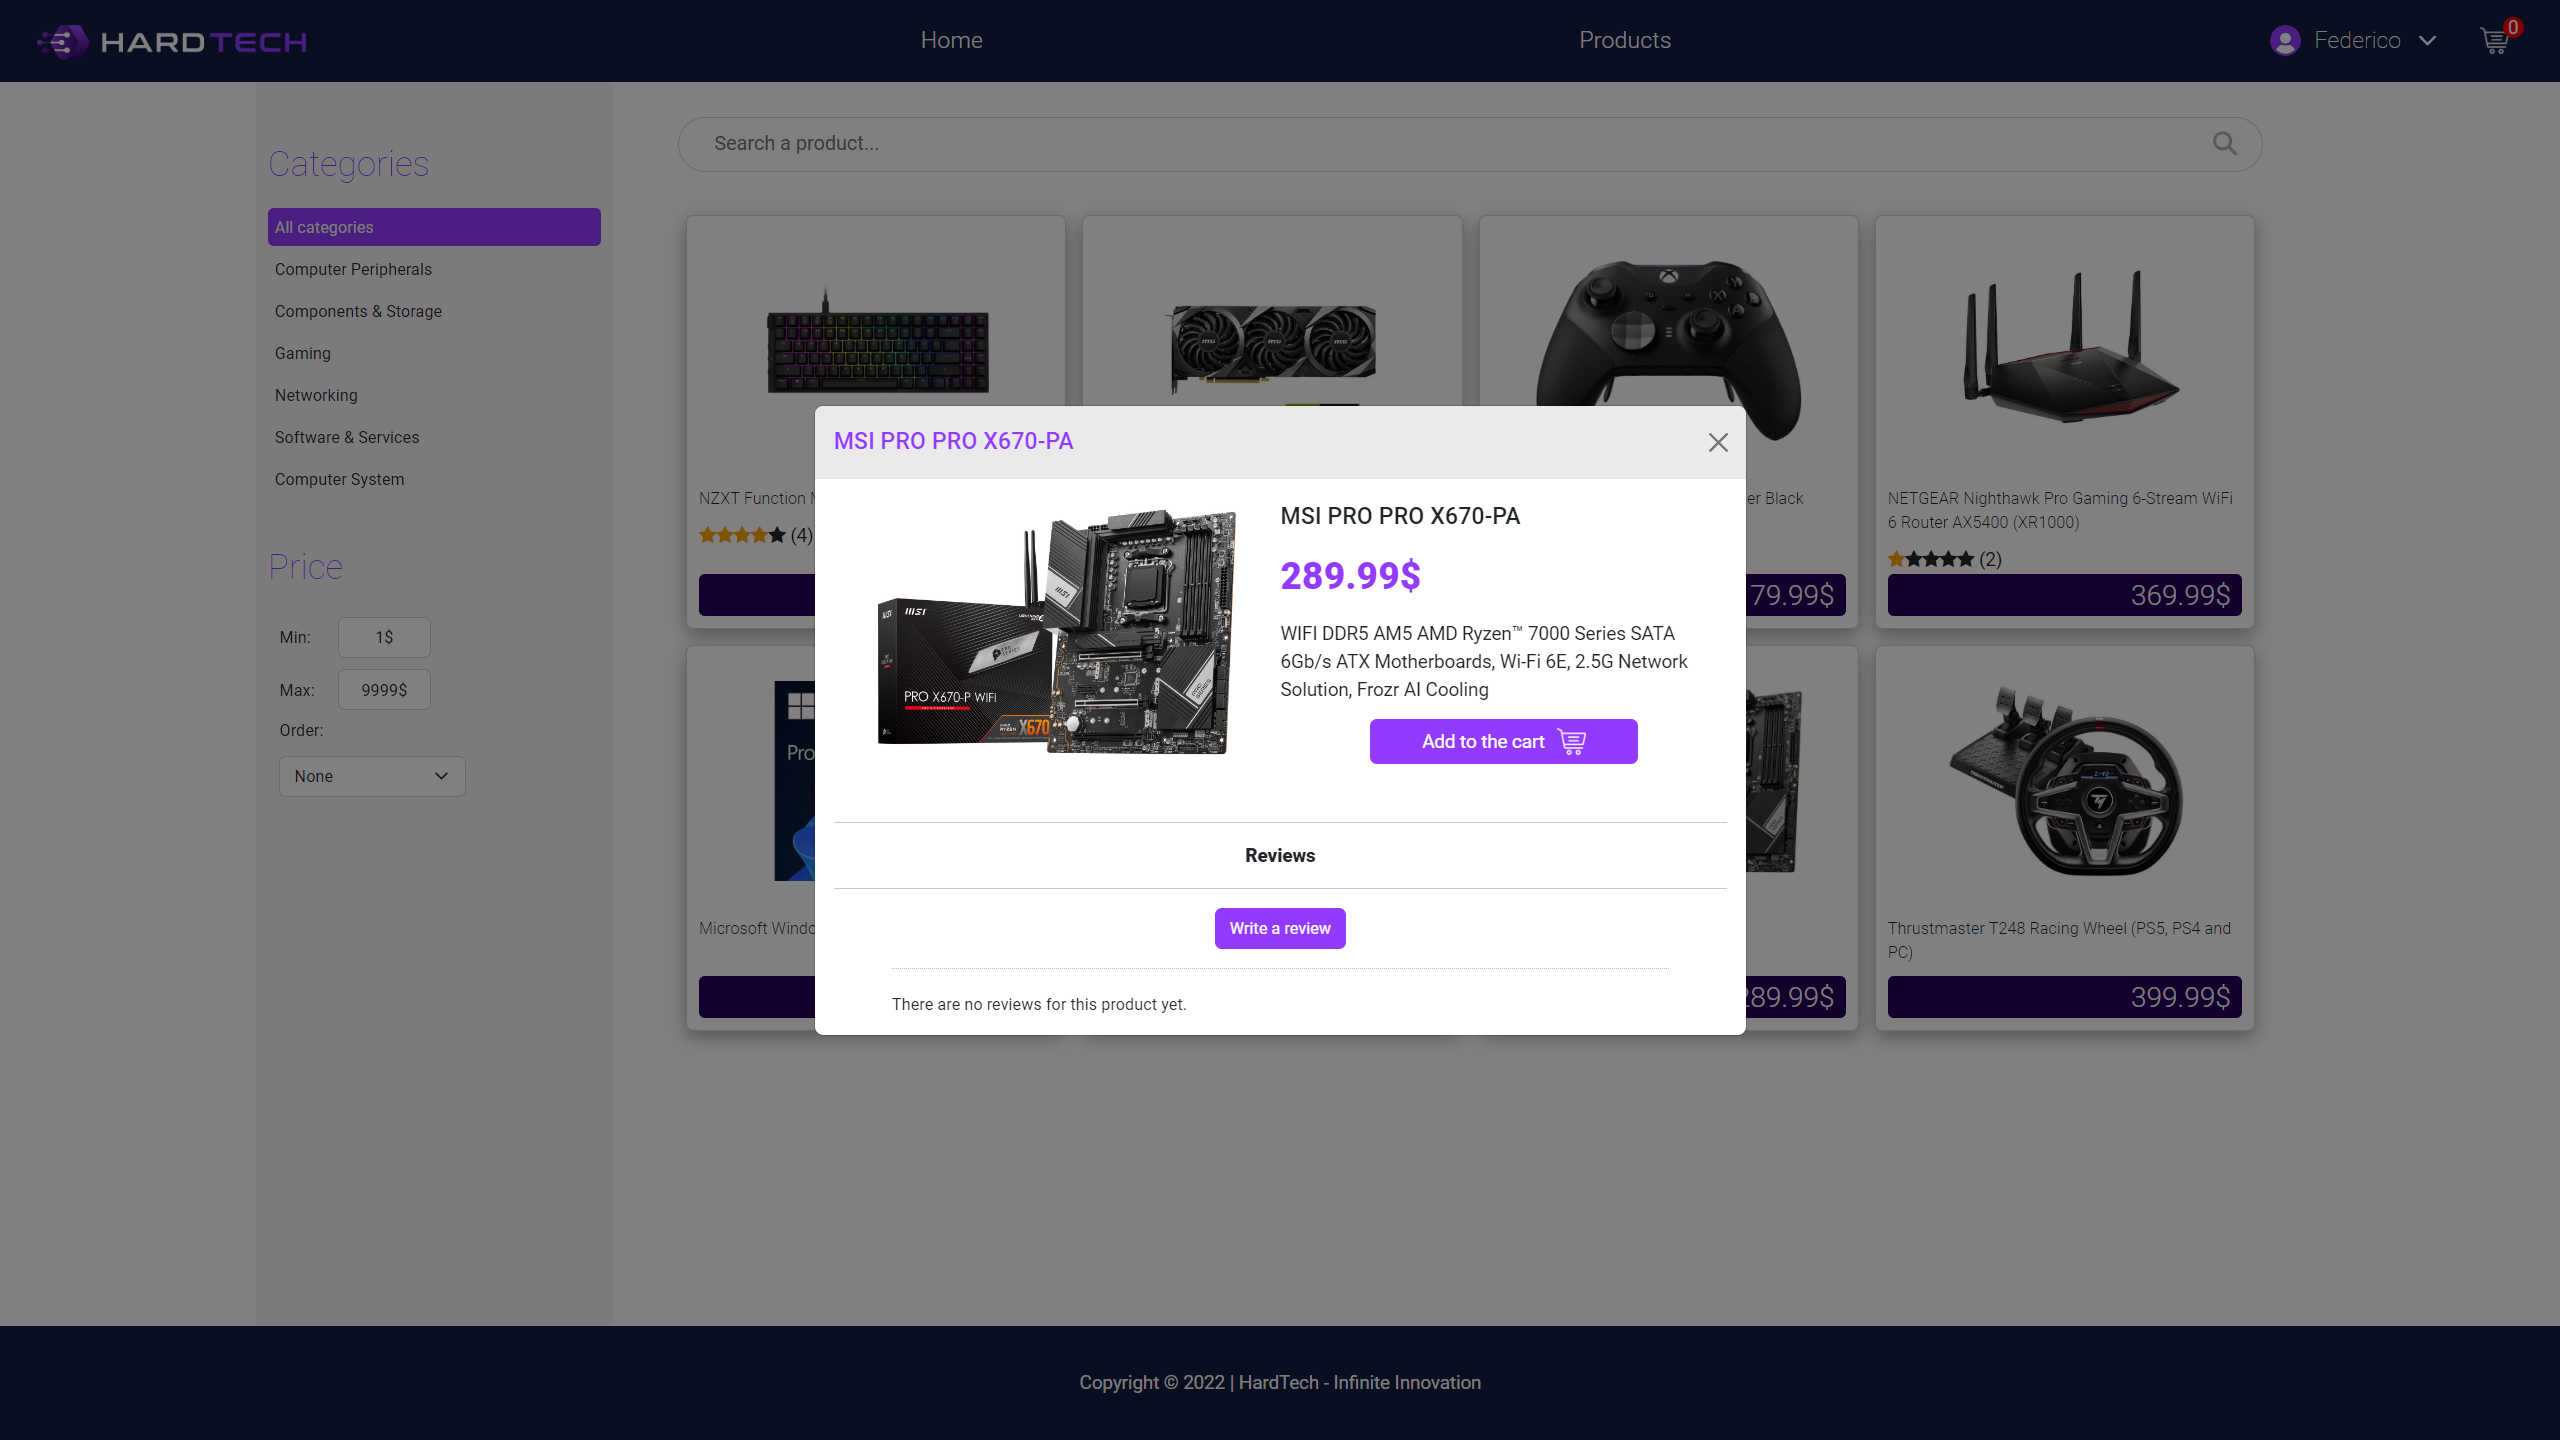Open the Thrustmaster T248 wheel image
The image size is (2560, 1440).
point(2066,780)
